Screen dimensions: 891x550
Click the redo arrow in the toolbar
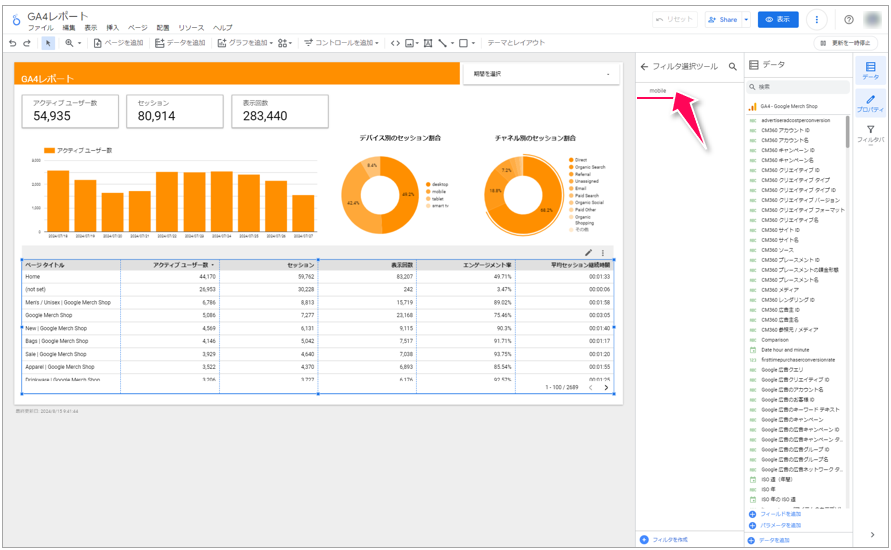(x=27, y=43)
